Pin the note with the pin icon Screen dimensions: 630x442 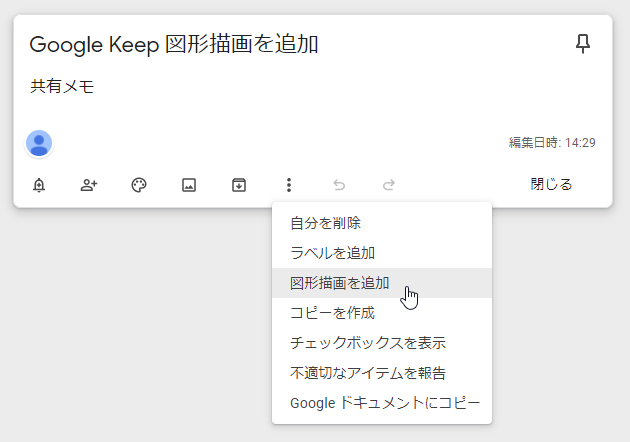583,43
